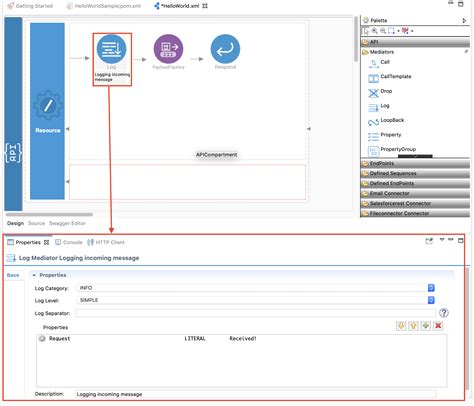Click the pink connection creation tool in palette
Screen dimensions: 474x406
click(405, 31)
